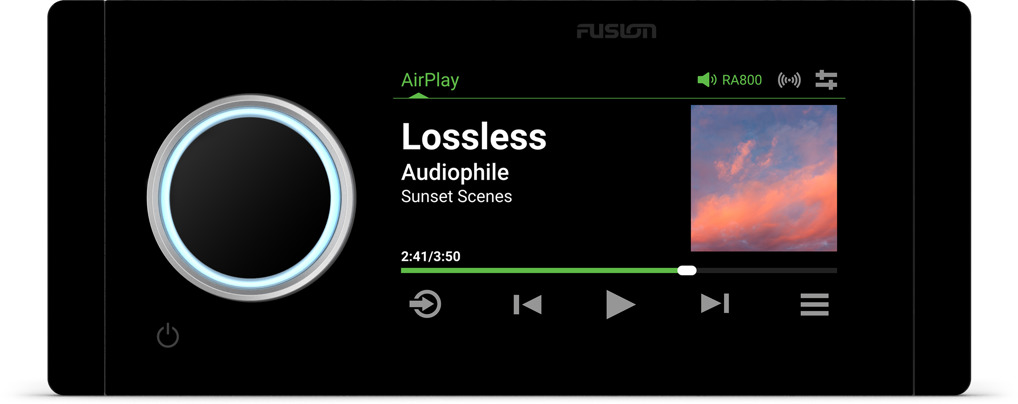Open the hamburger menu icon

(814, 305)
